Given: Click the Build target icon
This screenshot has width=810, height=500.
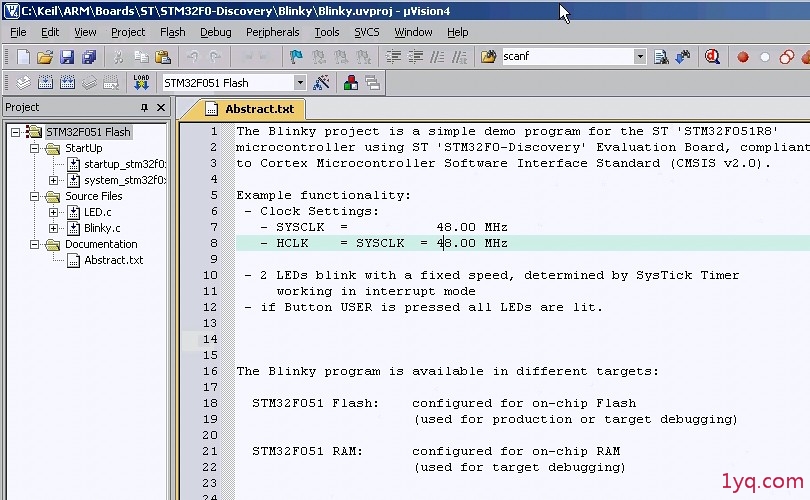Looking at the screenshot, I should [x=45, y=83].
